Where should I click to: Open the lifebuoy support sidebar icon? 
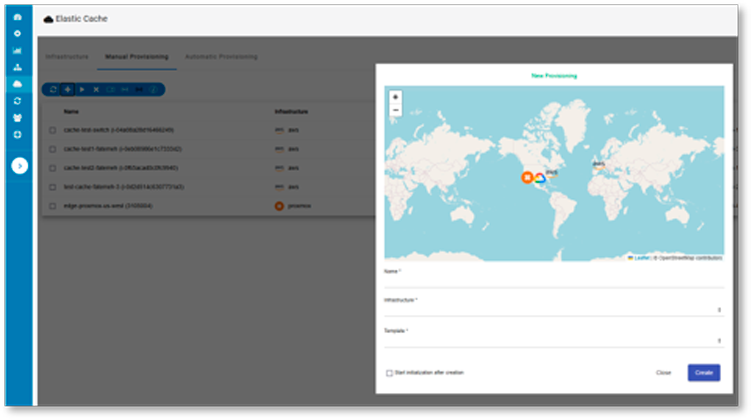[x=17, y=135]
